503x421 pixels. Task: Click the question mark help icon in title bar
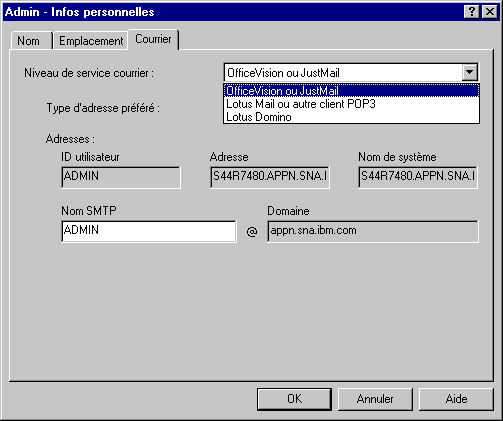pos(472,12)
